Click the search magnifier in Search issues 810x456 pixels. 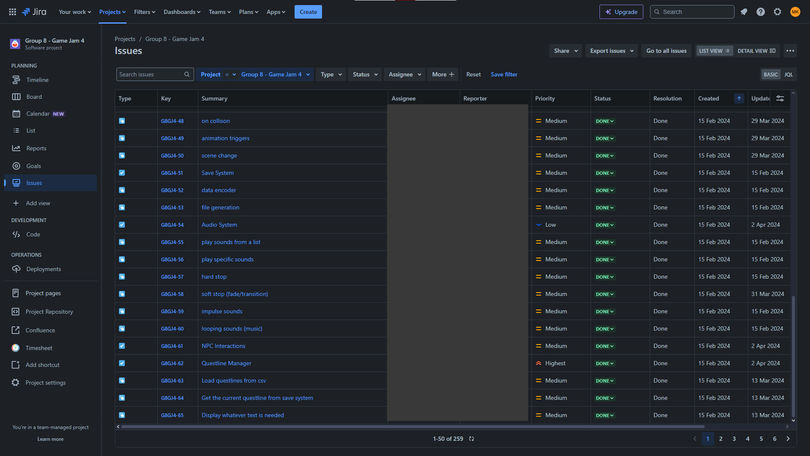(x=186, y=74)
